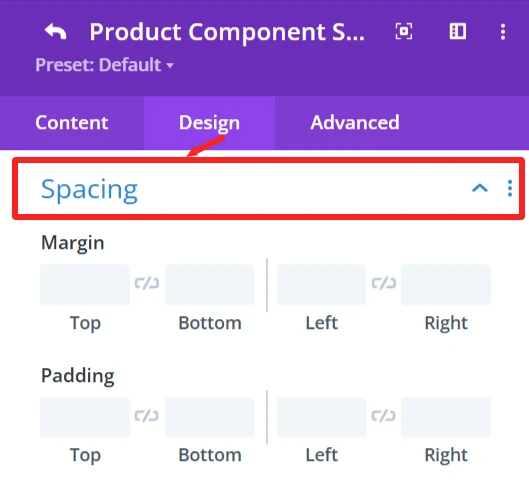The height and width of the screenshot is (498, 529).
Task: Toggle link between Margin Left and Right
Action: pos(384,283)
